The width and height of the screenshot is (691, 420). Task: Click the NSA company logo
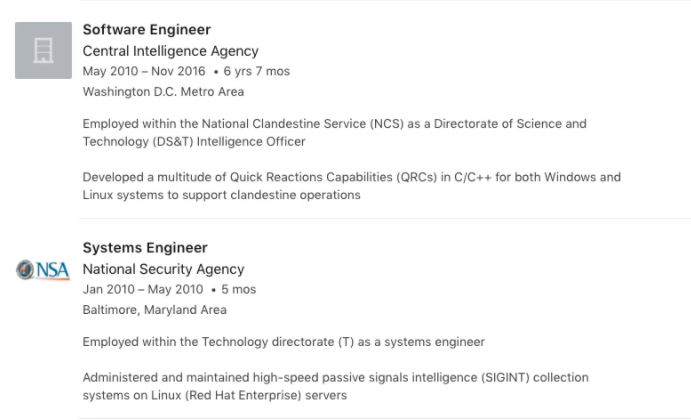pos(43,270)
